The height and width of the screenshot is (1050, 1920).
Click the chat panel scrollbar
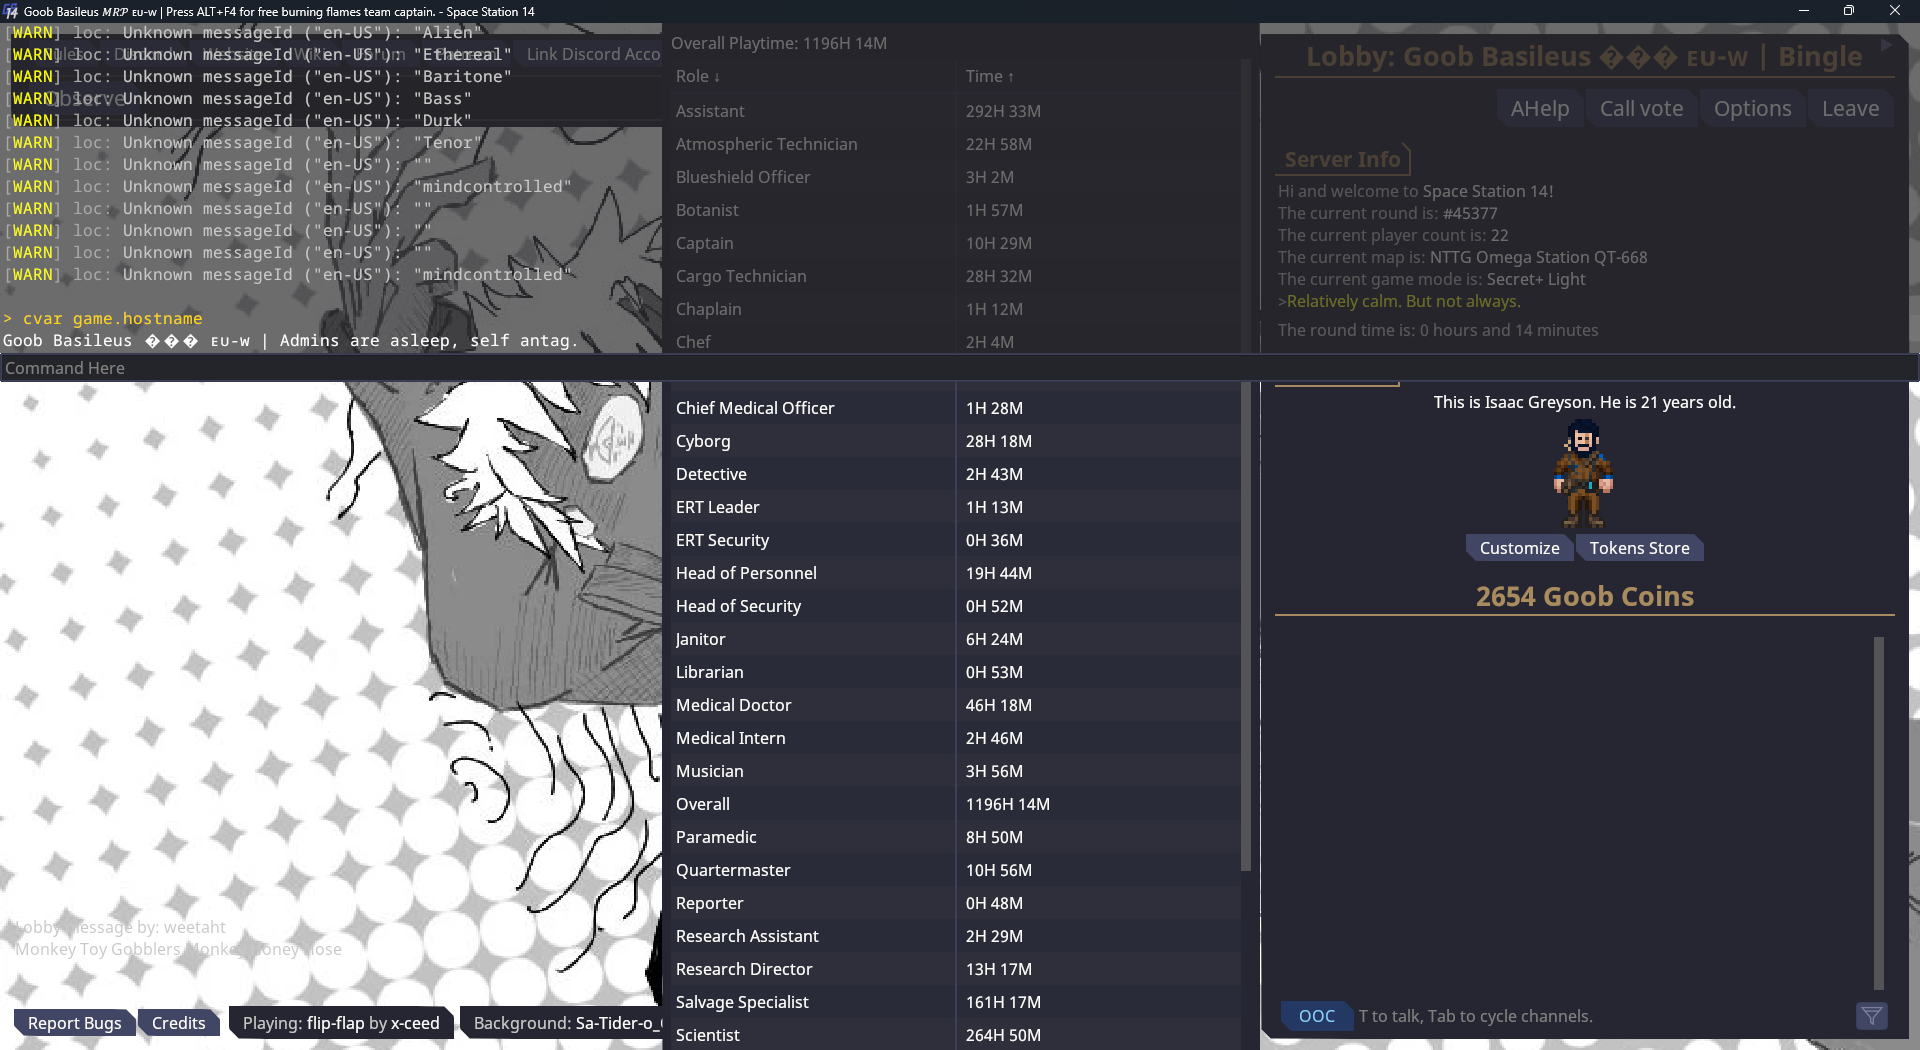point(1878,812)
